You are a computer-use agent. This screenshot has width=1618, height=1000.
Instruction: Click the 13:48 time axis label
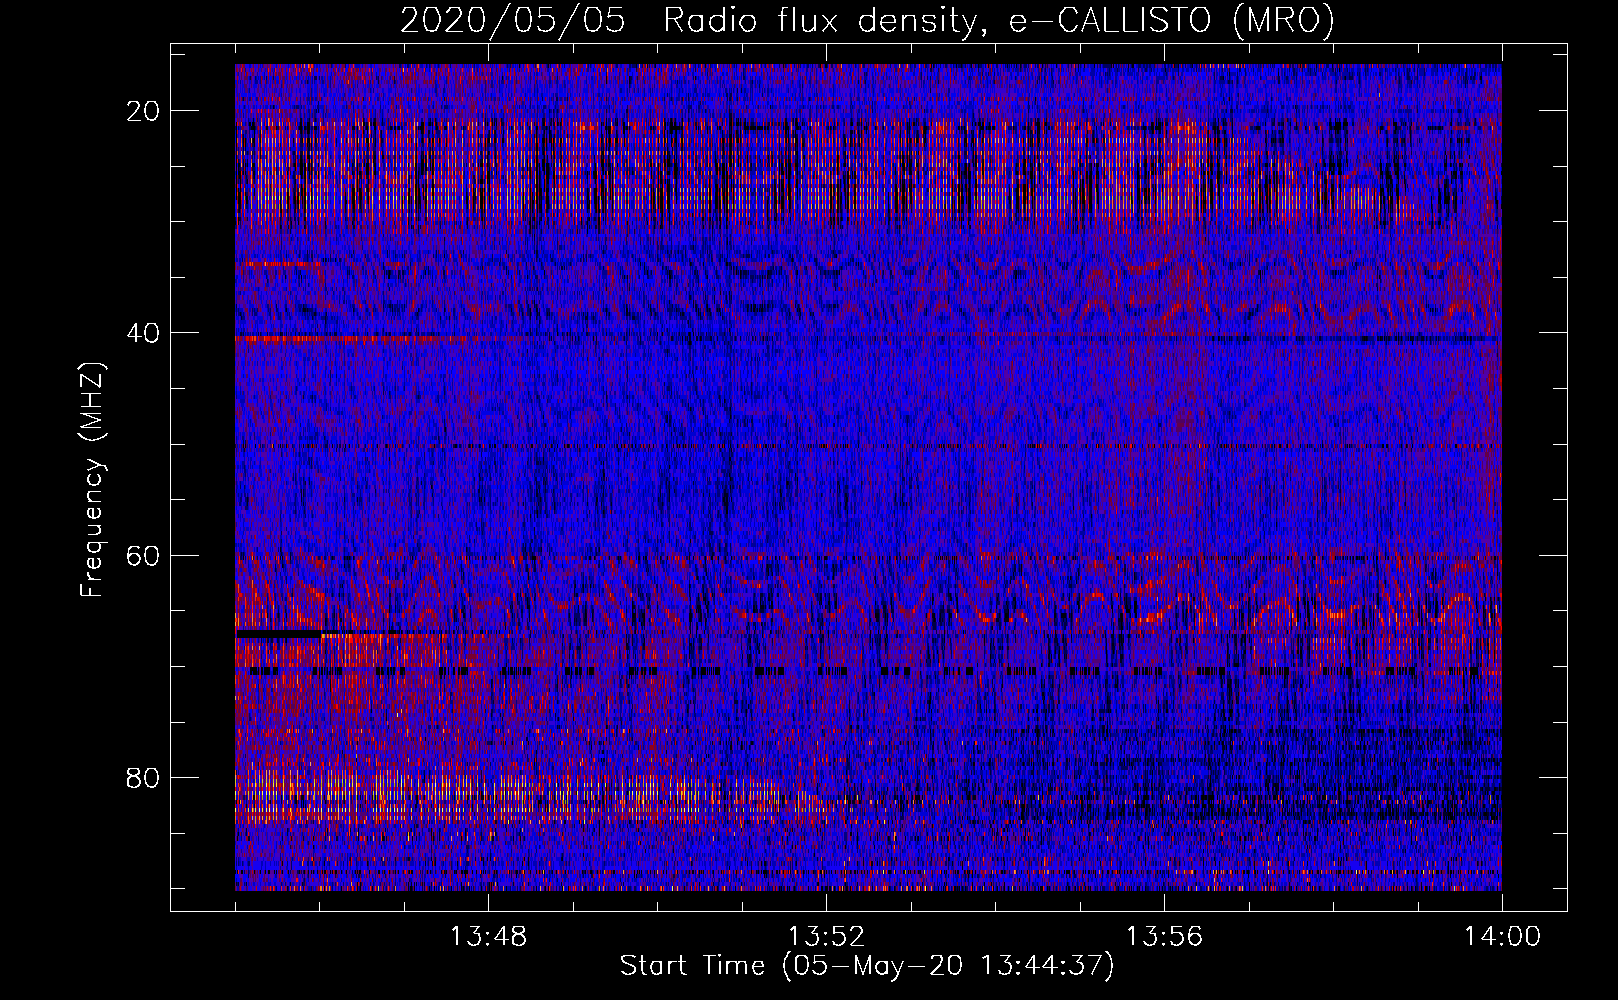[x=488, y=937]
